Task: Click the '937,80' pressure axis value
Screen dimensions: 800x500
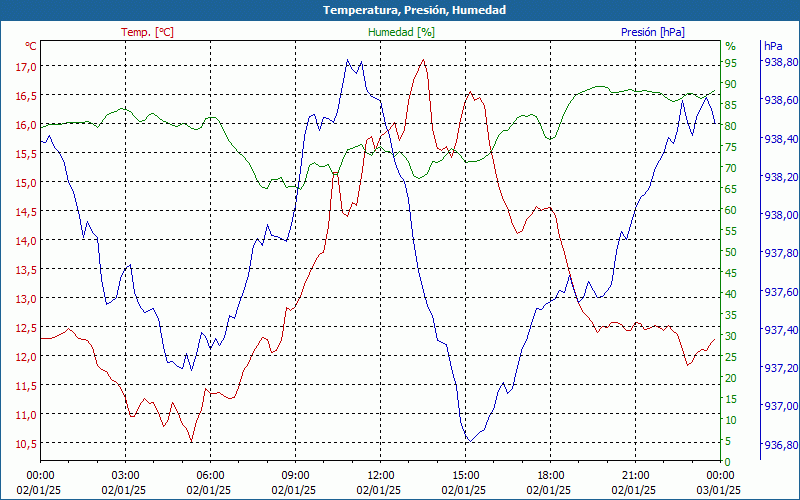Action: (x=780, y=254)
